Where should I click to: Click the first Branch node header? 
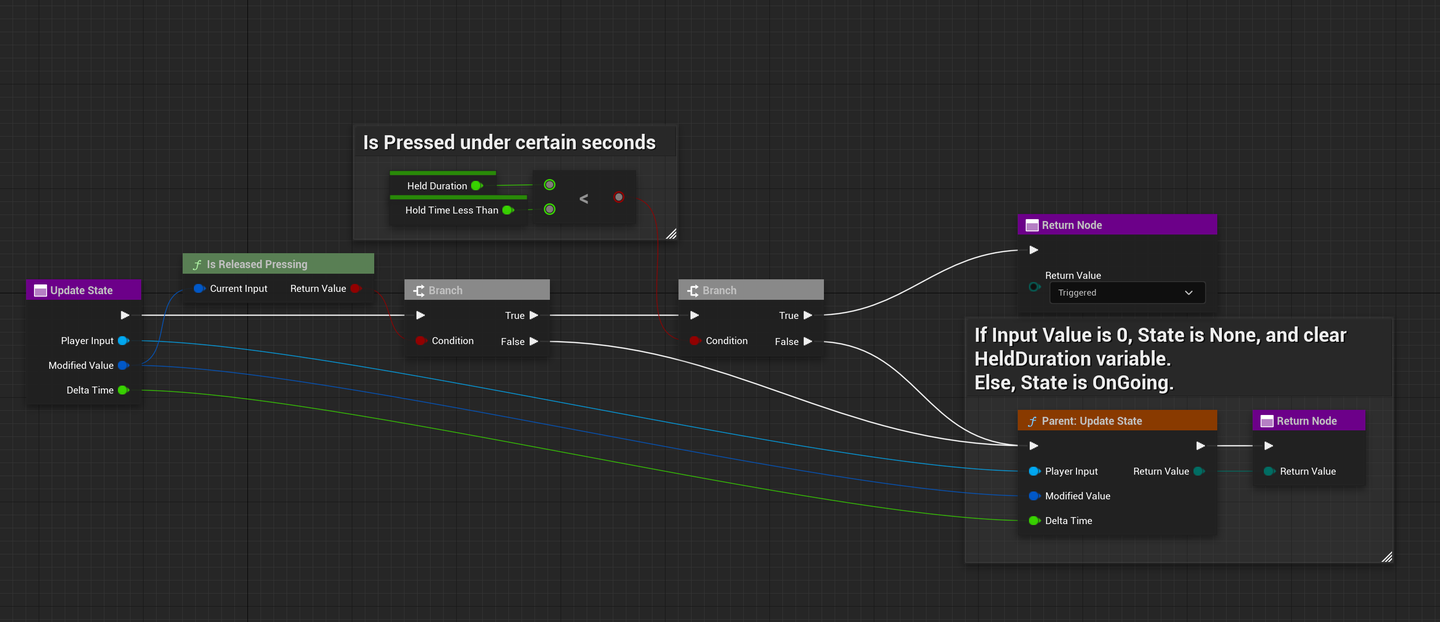click(477, 289)
